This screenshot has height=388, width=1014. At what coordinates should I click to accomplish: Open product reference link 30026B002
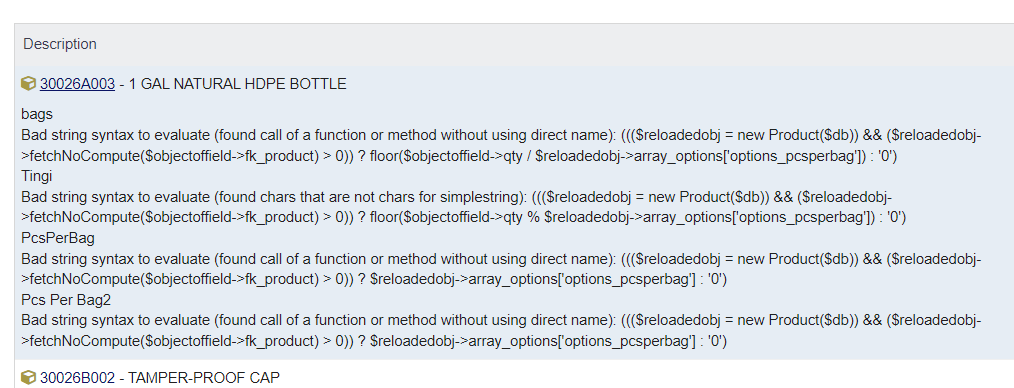pos(77,378)
